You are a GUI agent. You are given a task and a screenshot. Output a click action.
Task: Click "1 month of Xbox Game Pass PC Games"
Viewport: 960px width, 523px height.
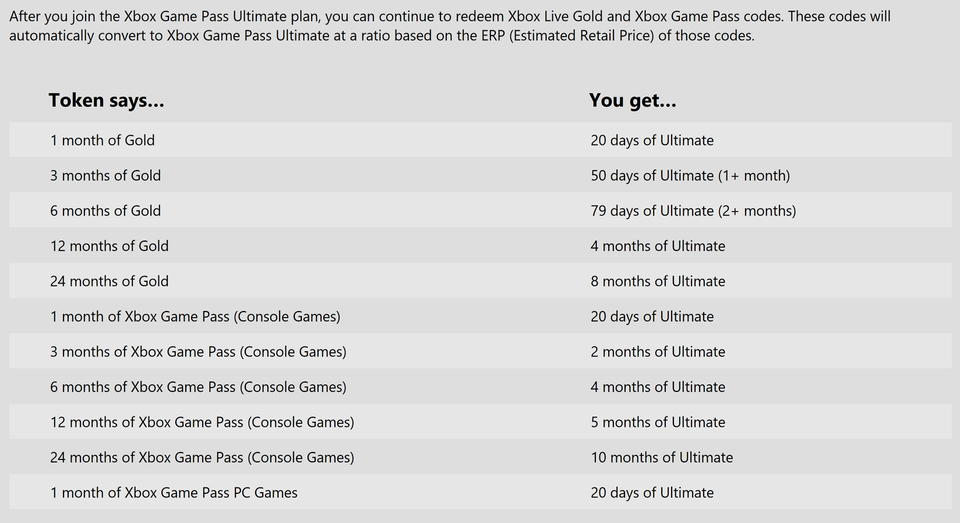[174, 492]
